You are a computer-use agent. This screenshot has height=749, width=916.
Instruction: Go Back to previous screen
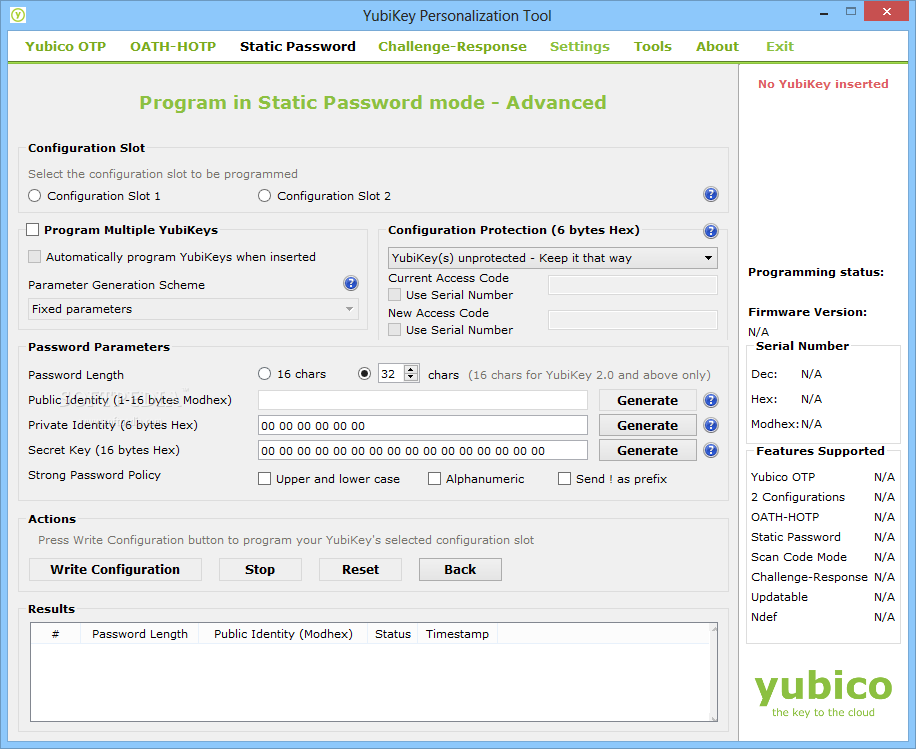click(x=460, y=570)
